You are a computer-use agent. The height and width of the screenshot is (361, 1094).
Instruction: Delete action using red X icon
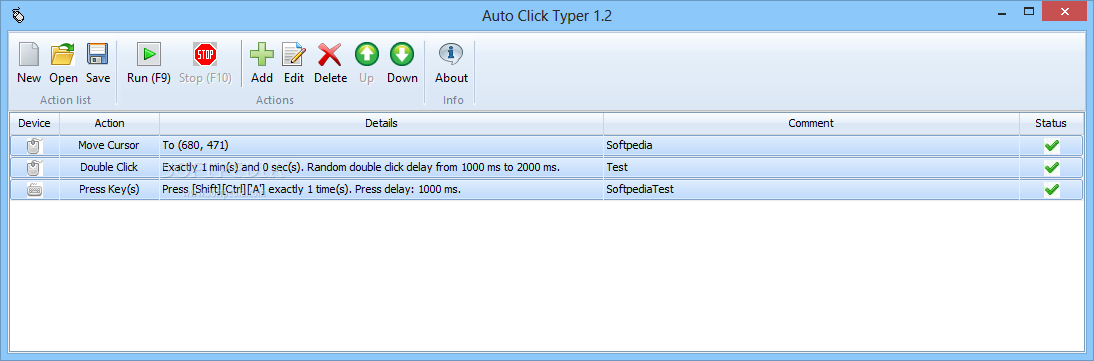330,63
